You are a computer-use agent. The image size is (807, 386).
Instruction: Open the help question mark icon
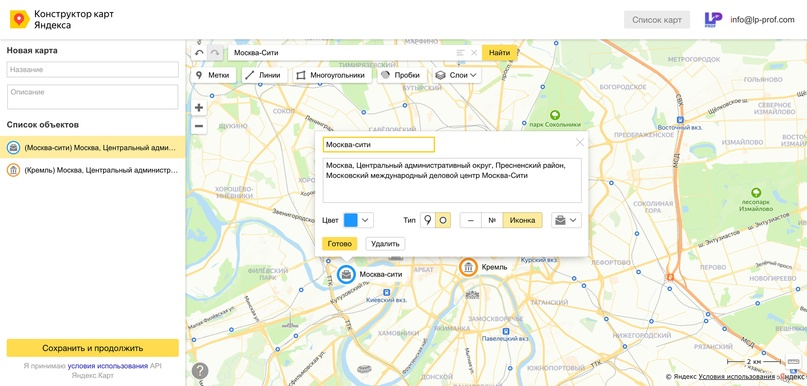pos(200,371)
